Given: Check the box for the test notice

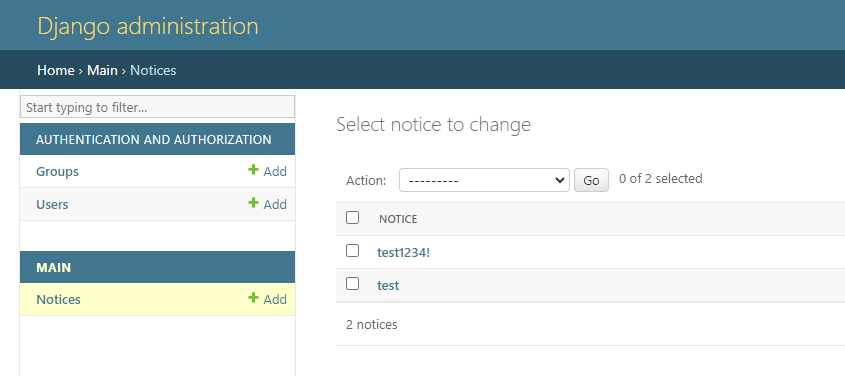Looking at the screenshot, I should pyautogui.click(x=352, y=283).
